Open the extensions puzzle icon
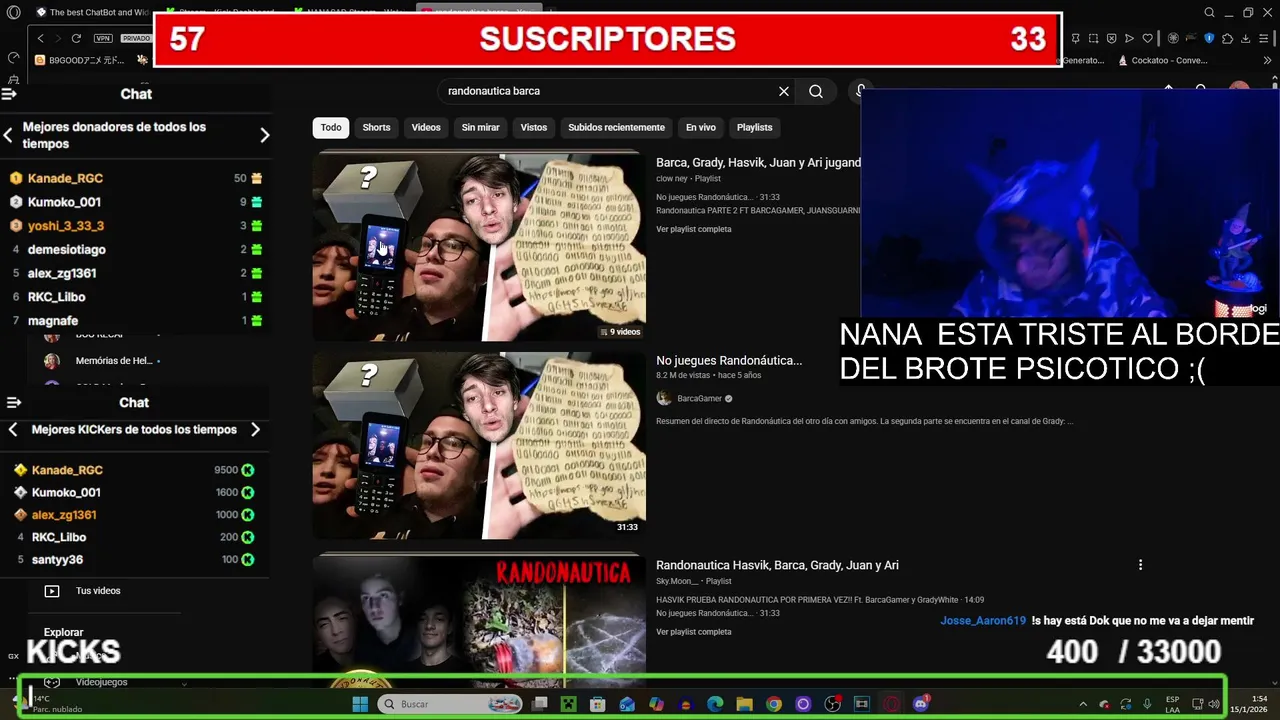Viewport: 1280px width, 720px height. [1228, 38]
